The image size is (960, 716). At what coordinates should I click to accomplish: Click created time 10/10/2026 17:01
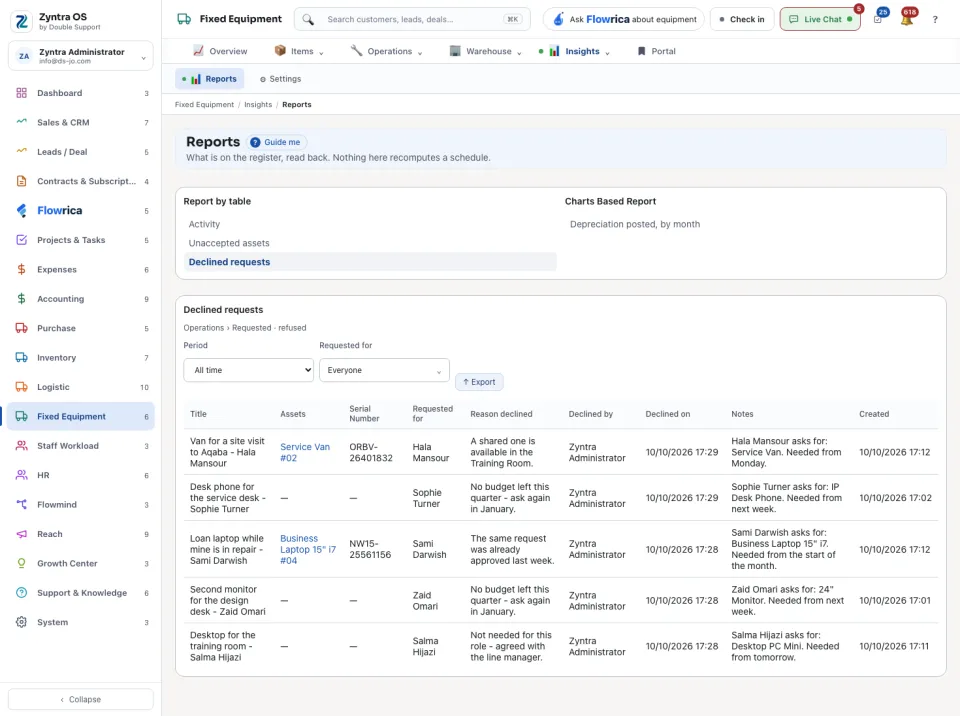(x=894, y=601)
